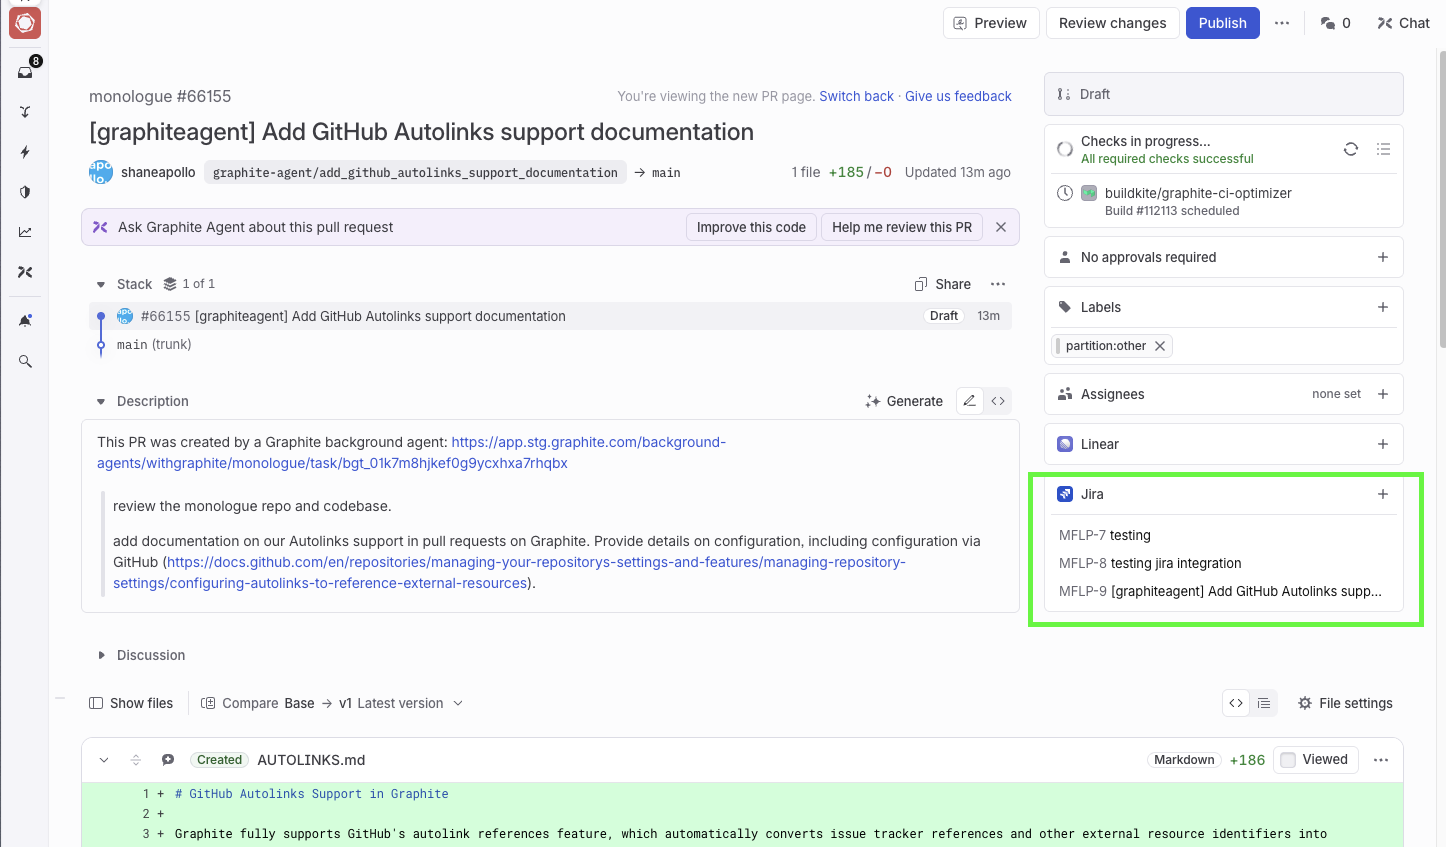Add reviewers via No approvals required plus
Viewport: 1446px width, 847px height.
click(1383, 257)
